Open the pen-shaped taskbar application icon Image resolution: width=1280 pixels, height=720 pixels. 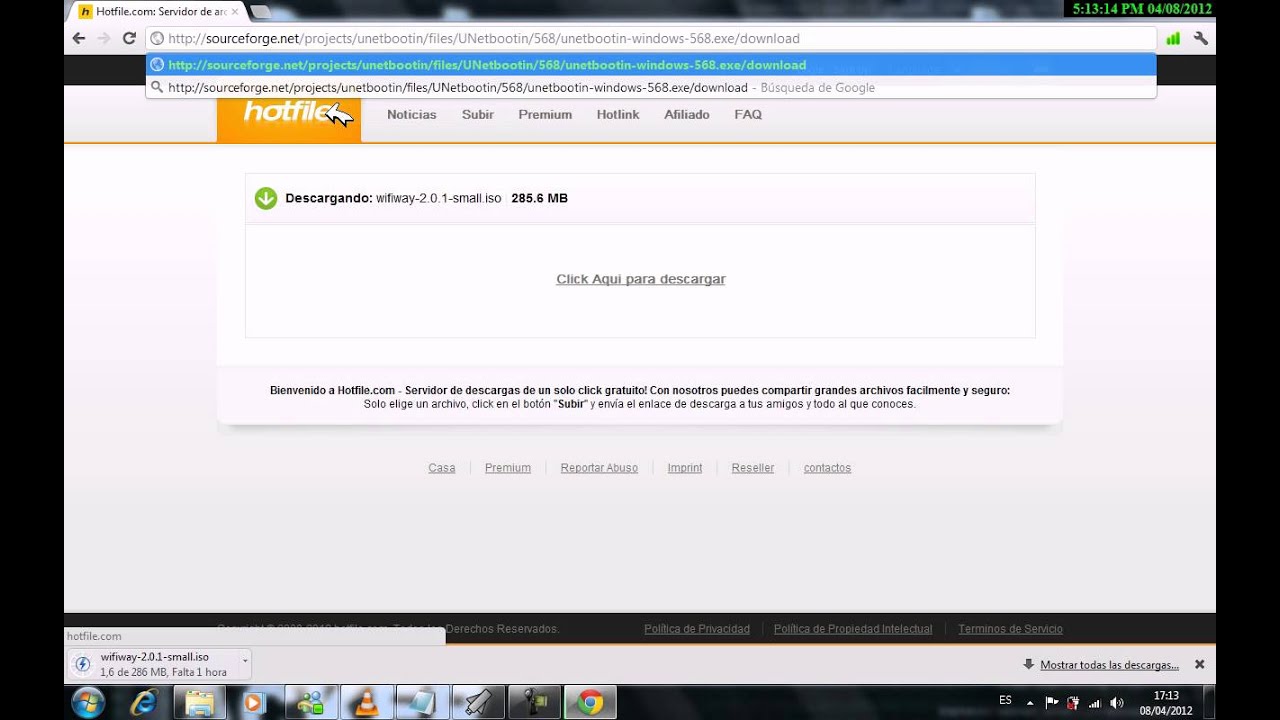(478, 702)
